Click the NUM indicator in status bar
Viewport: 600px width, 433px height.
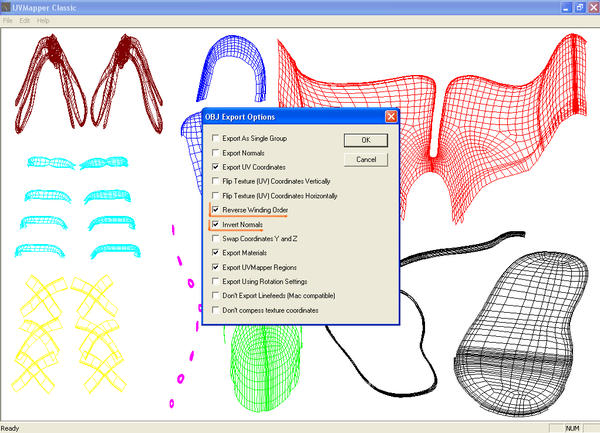click(x=572, y=428)
